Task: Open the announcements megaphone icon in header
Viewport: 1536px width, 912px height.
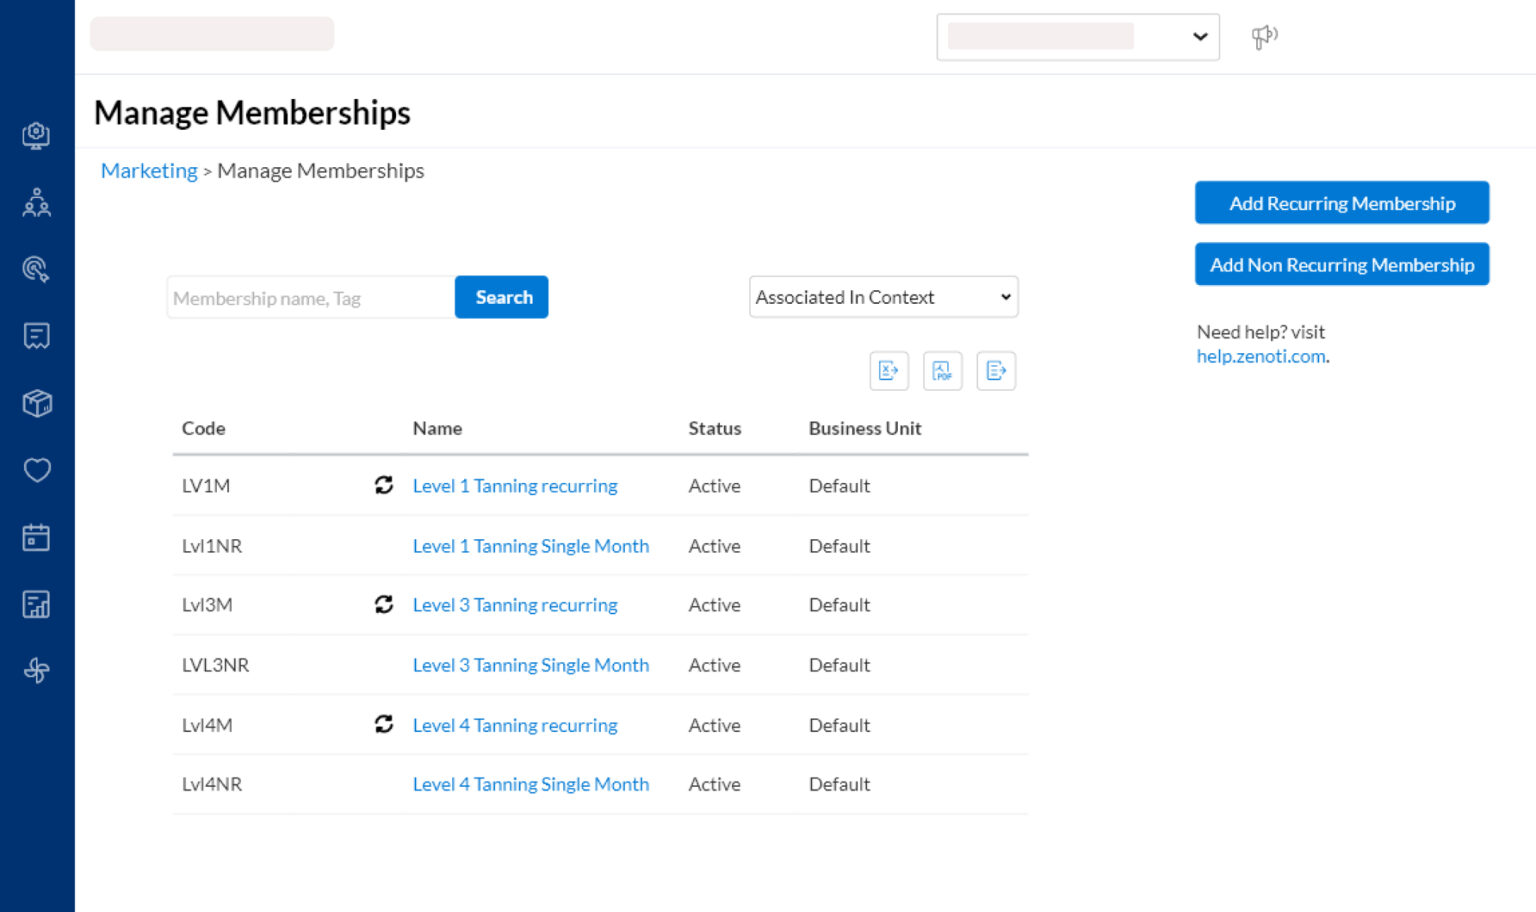Action: [1264, 36]
